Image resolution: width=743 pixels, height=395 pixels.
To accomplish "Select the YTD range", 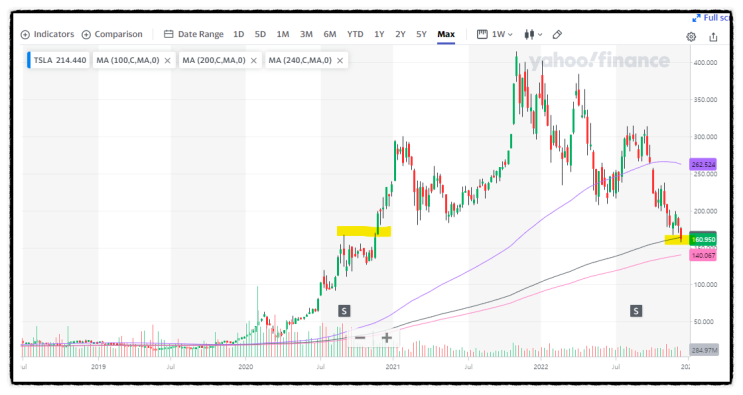I will (355, 34).
